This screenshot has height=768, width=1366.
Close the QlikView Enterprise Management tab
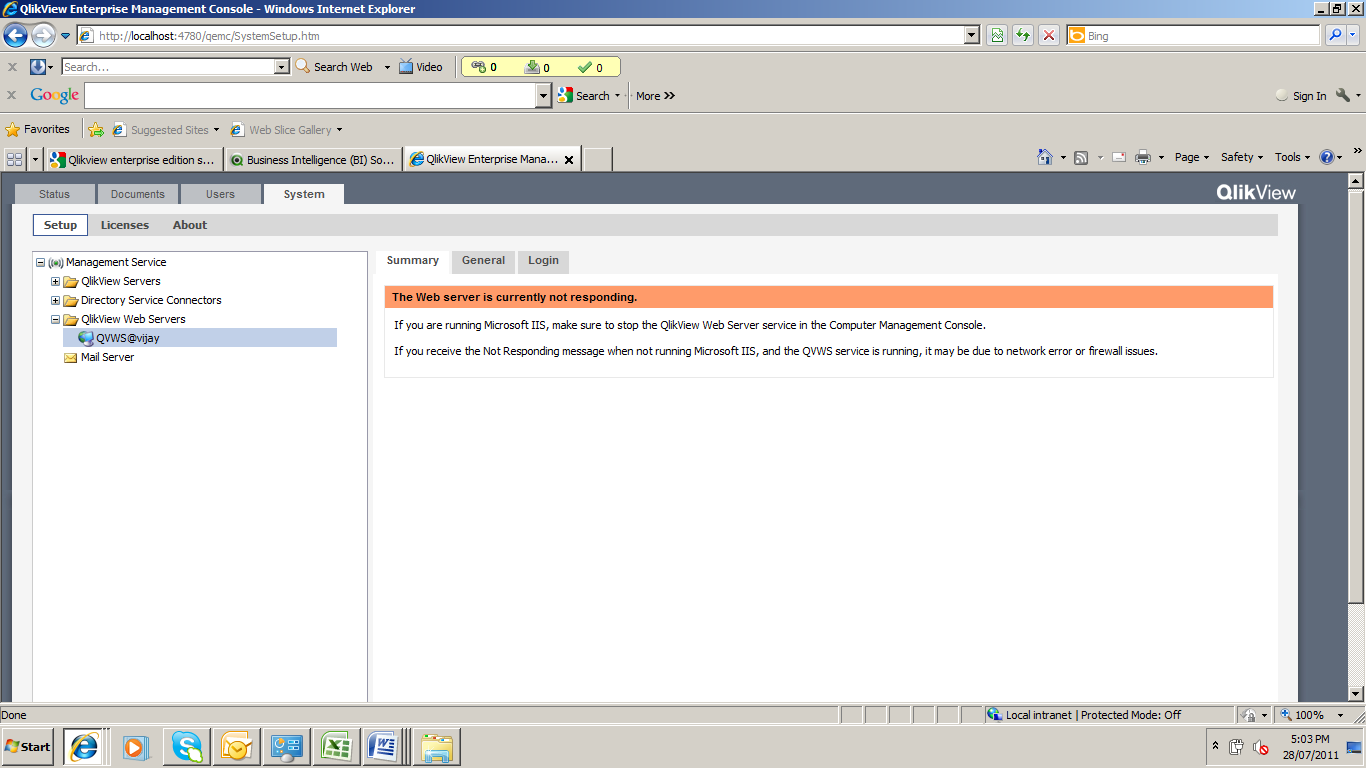[x=569, y=160]
